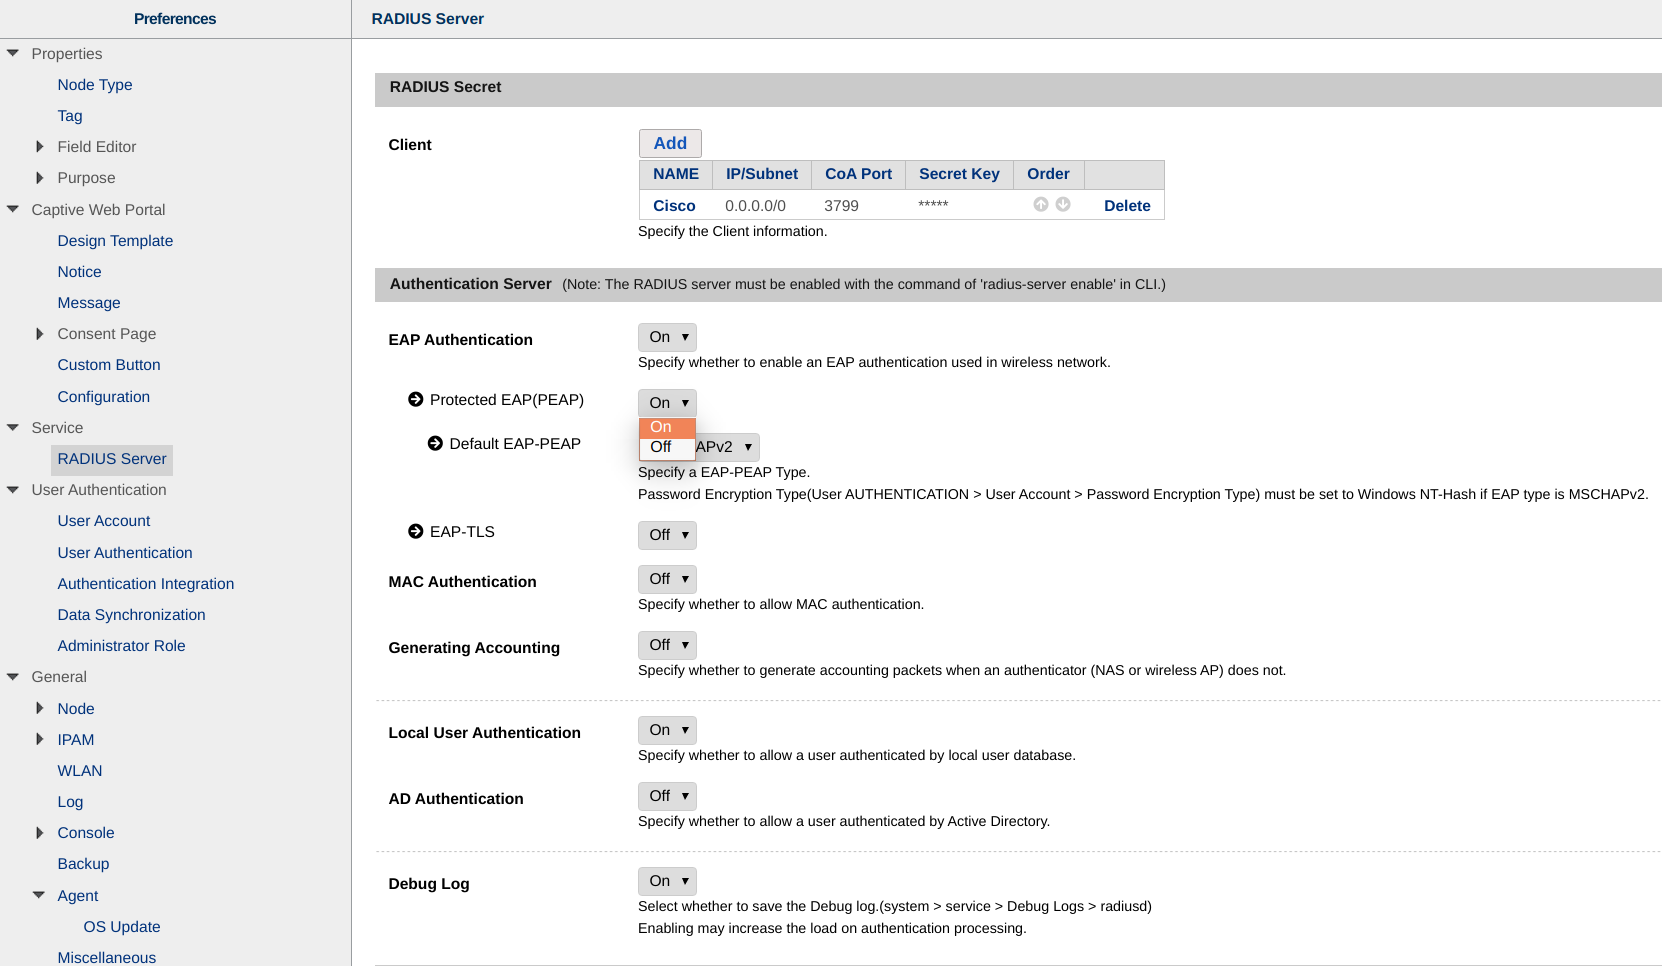Open the Cisco client name link
Image resolution: width=1662 pixels, height=966 pixels.
click(x=674, y=206)
